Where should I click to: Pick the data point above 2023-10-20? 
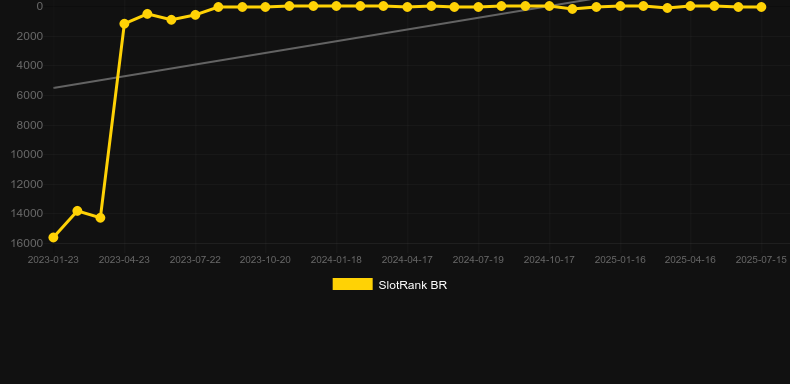pos(266,7)
